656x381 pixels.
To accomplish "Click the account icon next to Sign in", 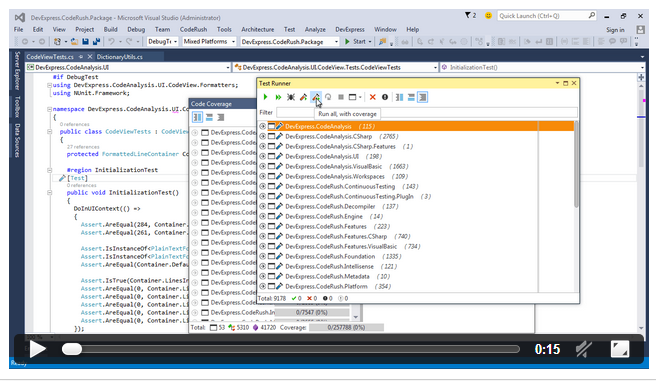I will pos(640,30).
